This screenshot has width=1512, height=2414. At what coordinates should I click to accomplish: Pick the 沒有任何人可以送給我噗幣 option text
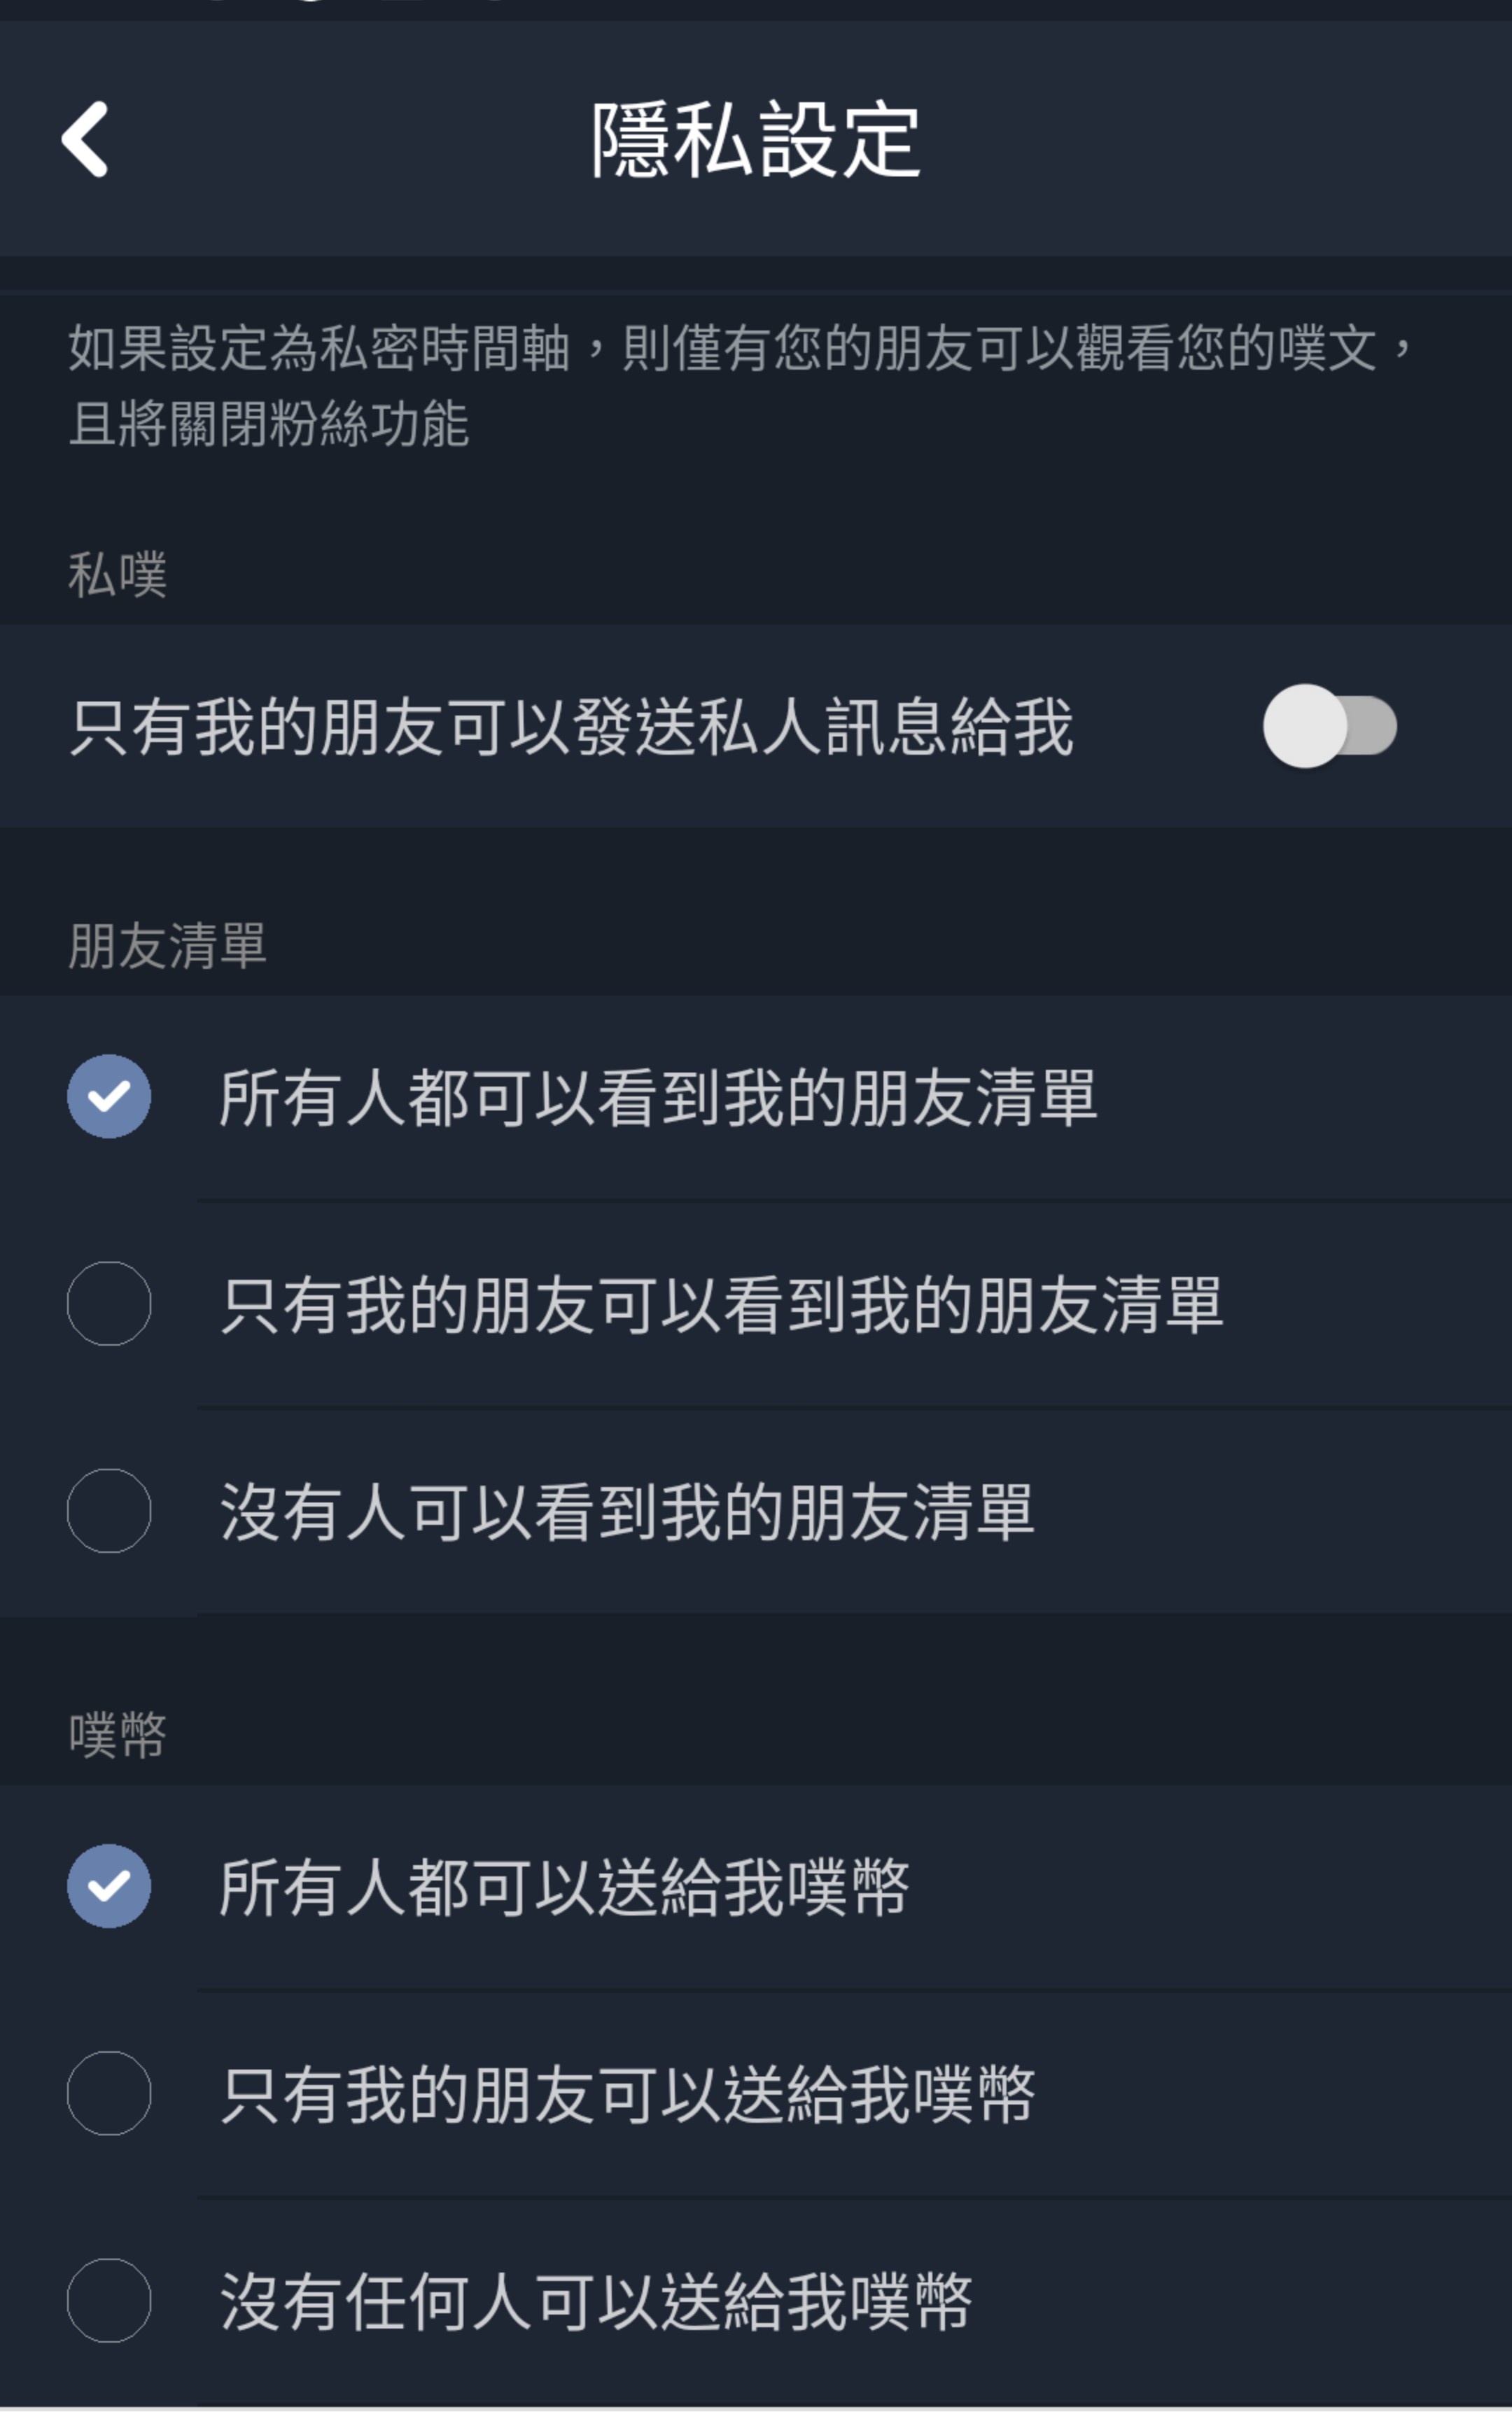click(595, 2302)
